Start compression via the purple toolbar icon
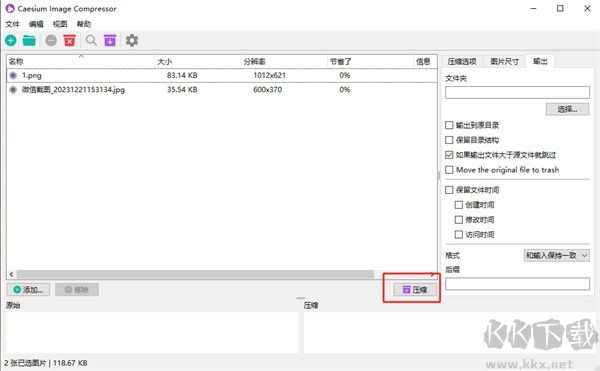The image size is (600, 371). [110, 40]
